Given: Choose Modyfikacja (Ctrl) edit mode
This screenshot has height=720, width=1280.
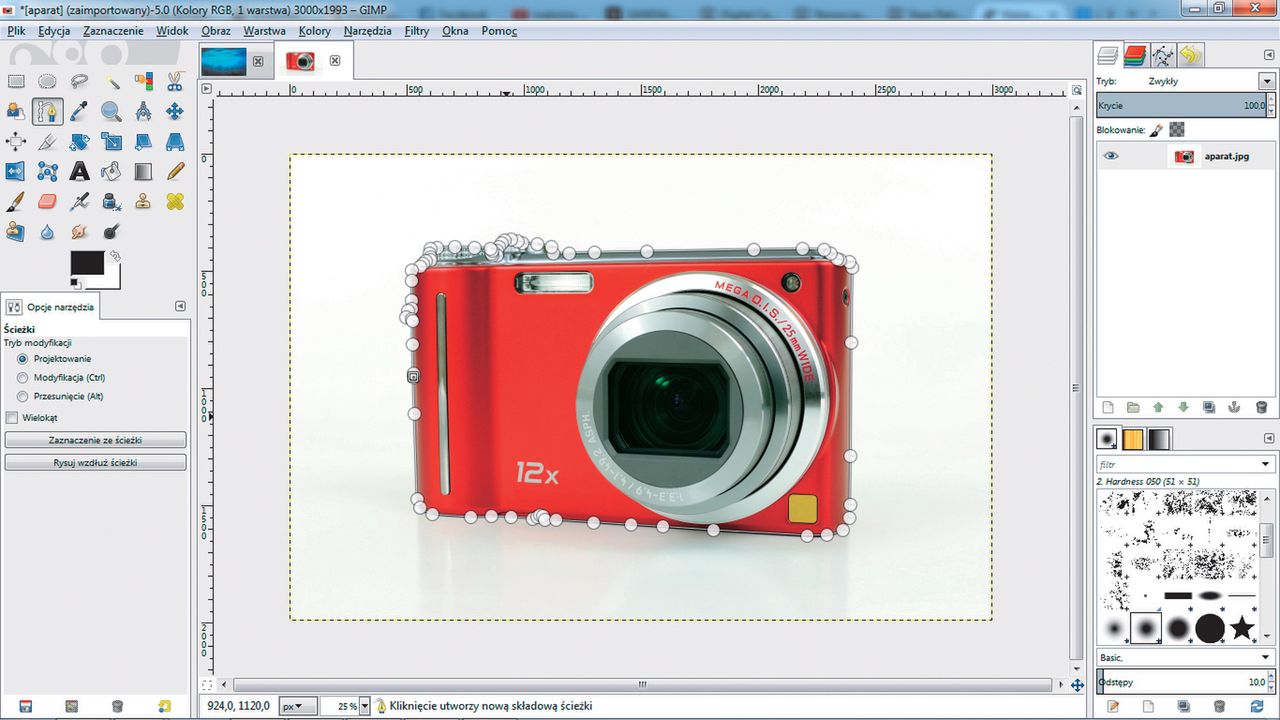Looking at the screenshot, I should [x=22, y=378].
